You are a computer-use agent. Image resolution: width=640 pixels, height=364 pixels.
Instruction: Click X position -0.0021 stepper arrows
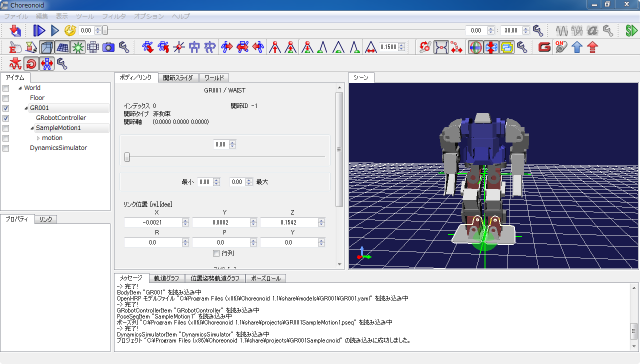coord(186,222)
